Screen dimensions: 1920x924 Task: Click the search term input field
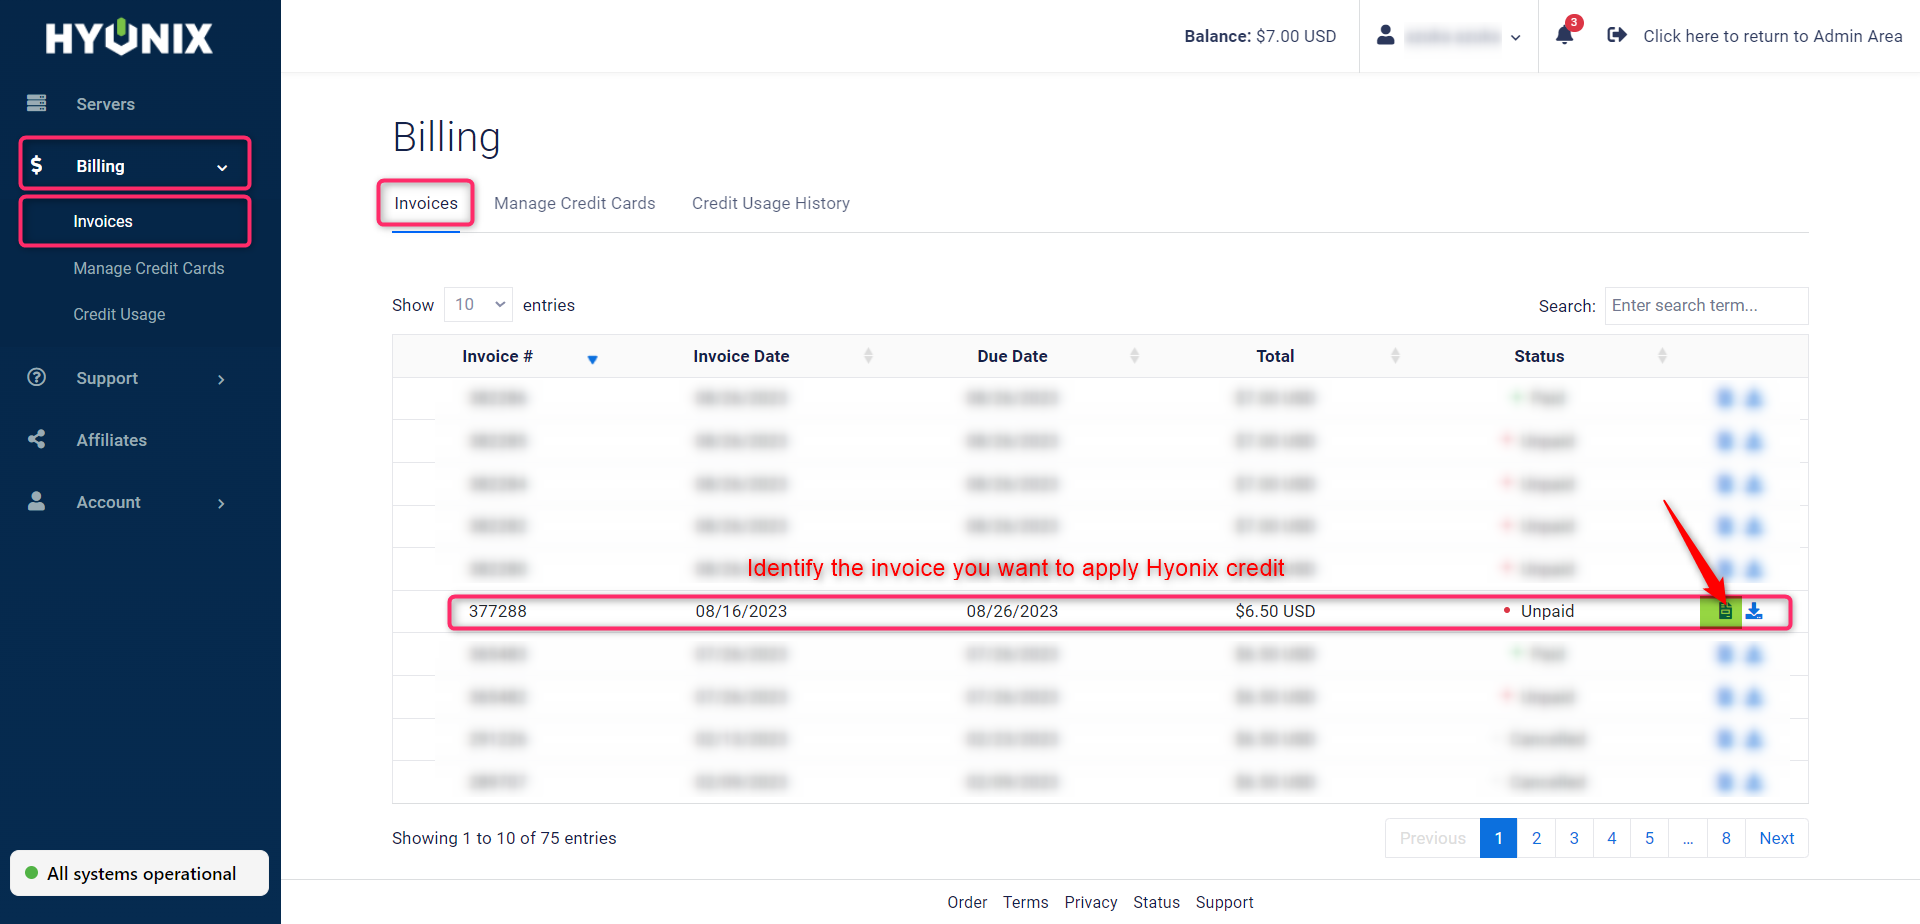coord(1706,305)
